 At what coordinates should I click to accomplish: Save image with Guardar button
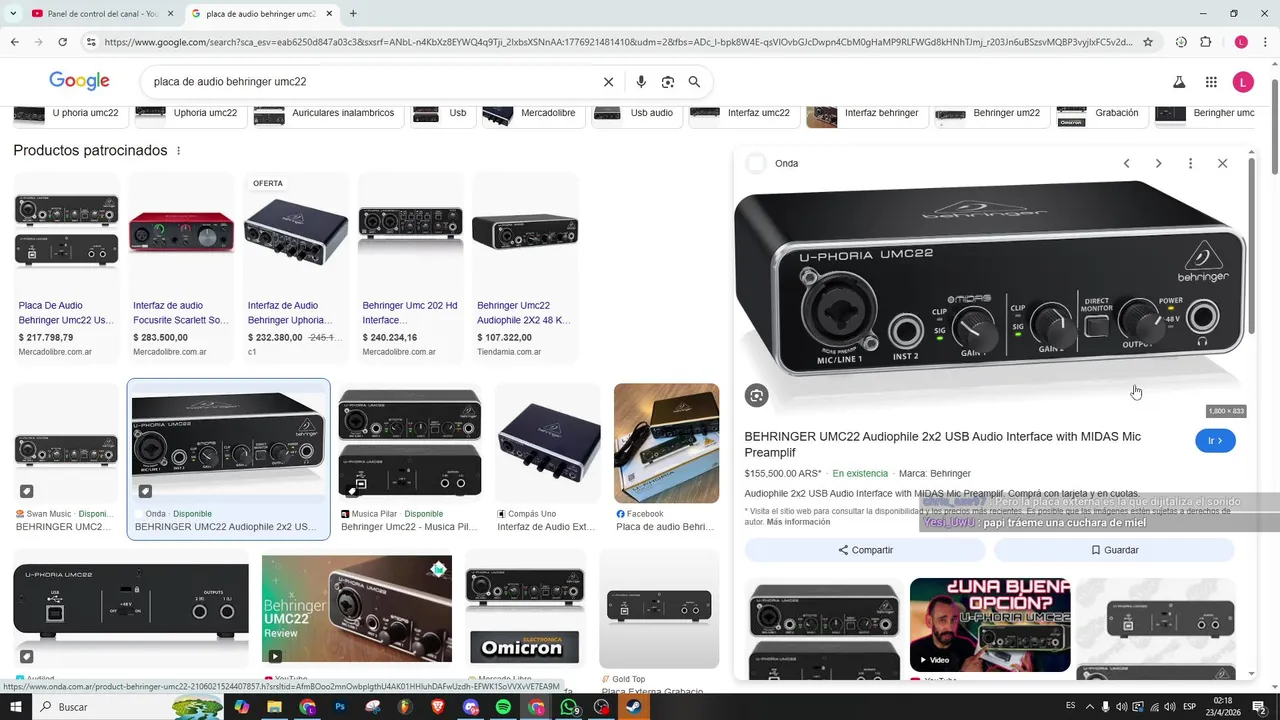click(x=1114, y=550)
